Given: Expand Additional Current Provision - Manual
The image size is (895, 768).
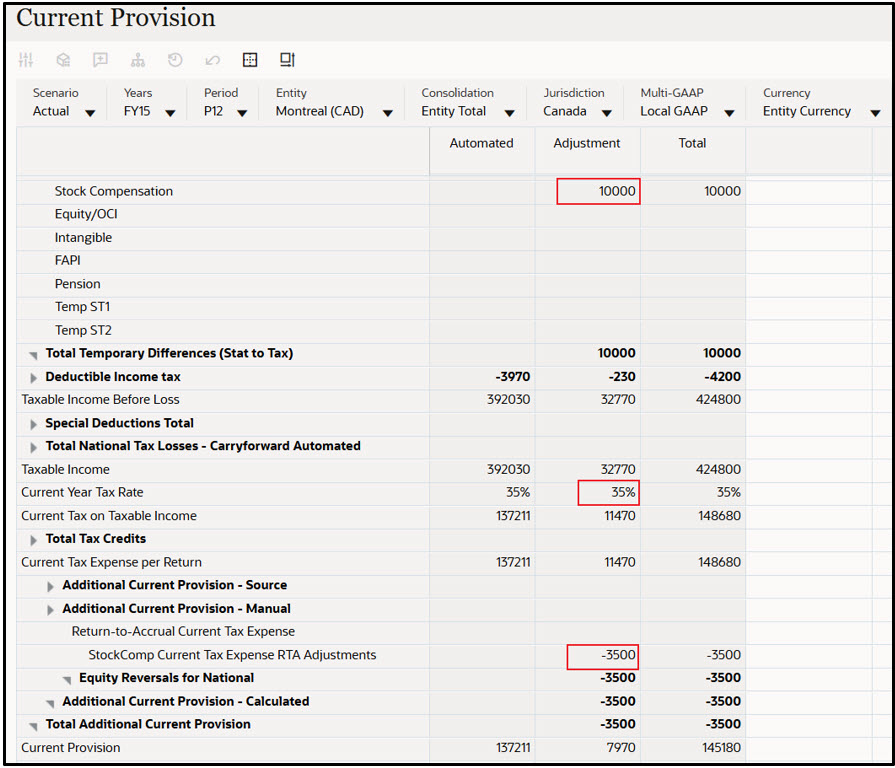Looking at the screenshot, I should coord(50,609).
